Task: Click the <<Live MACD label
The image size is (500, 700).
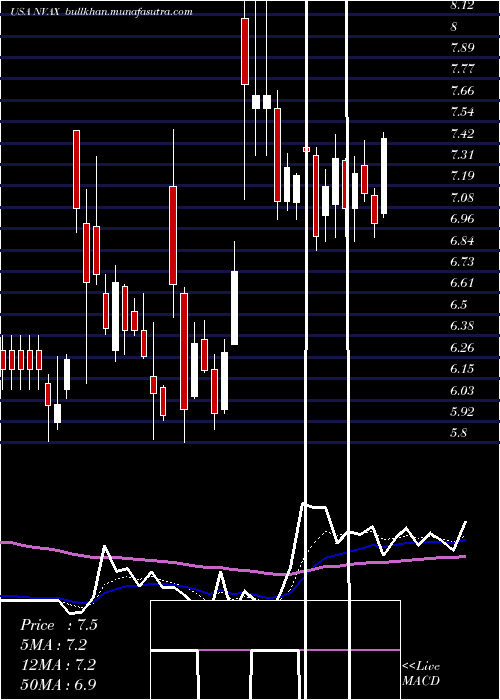Action: 421,674
